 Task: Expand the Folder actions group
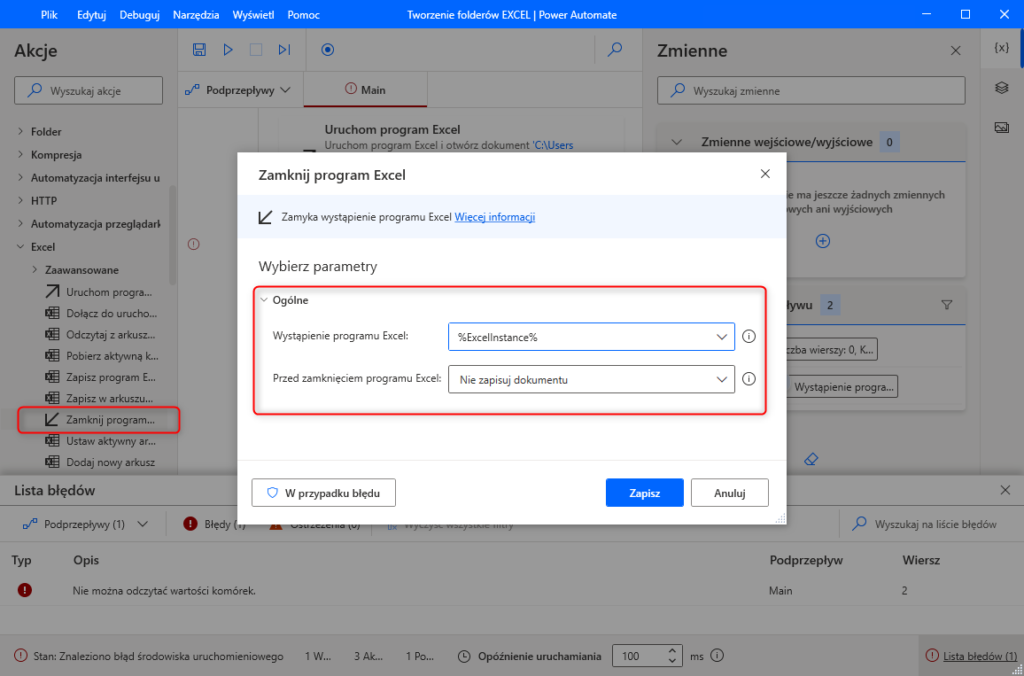tap(22, 131)
